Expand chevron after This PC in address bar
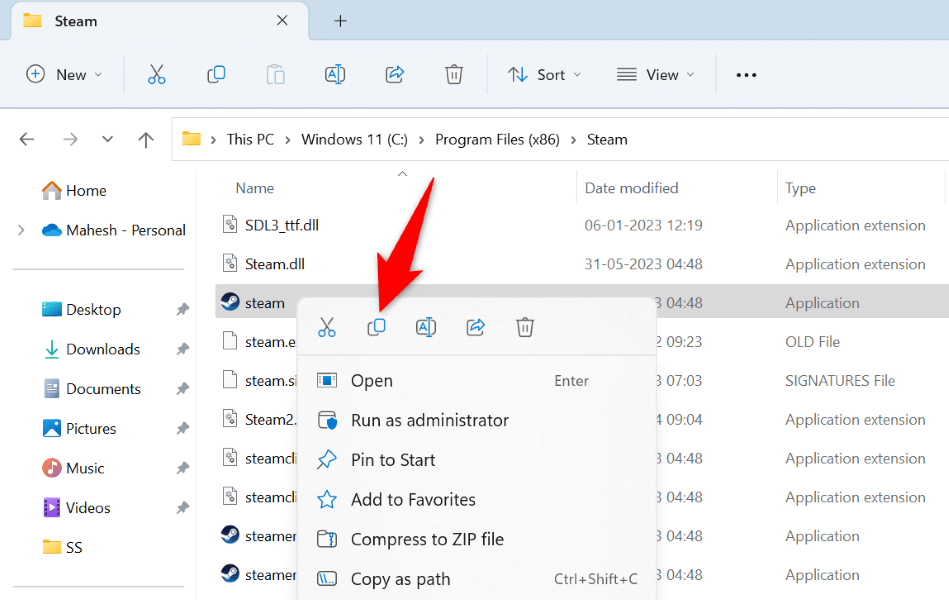The width and height of the screenshot is (949, 600). click(287, 140)
